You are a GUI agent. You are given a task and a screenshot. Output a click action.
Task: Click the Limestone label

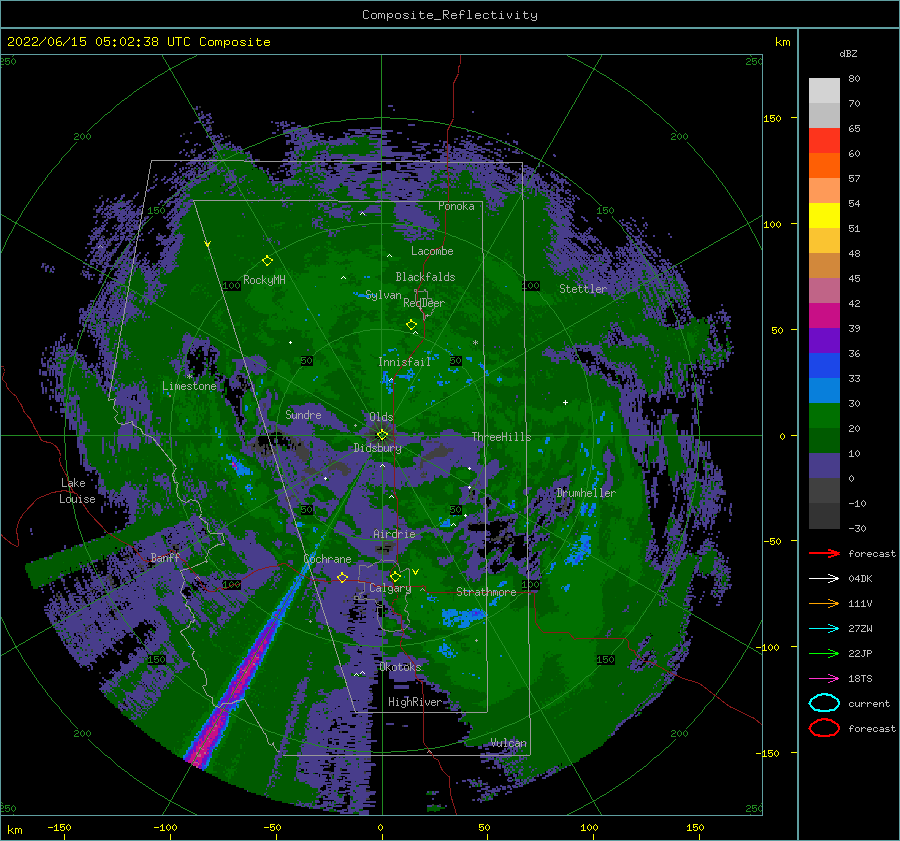pos(189,386)
